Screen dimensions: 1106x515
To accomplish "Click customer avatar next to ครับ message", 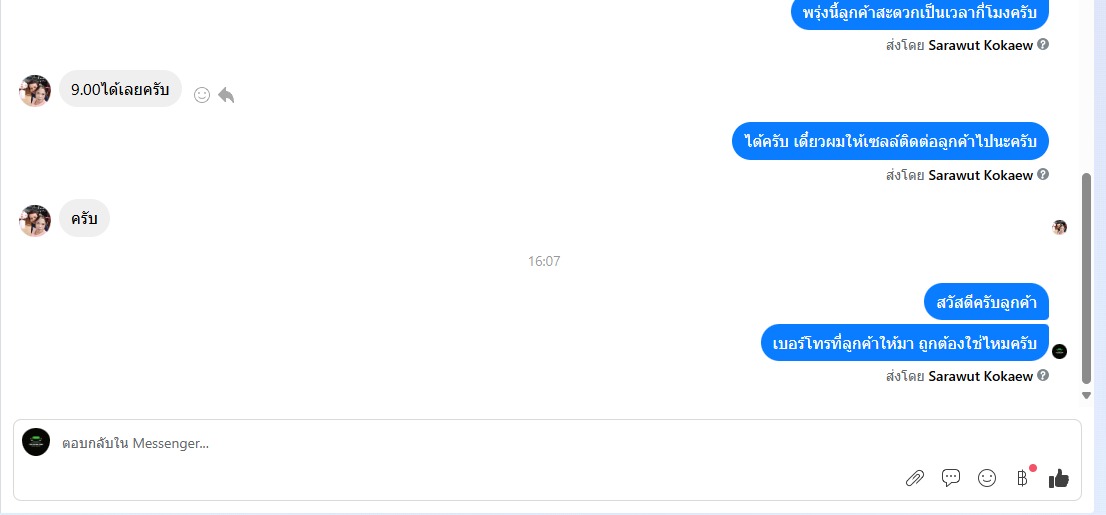I will point(35,221).
